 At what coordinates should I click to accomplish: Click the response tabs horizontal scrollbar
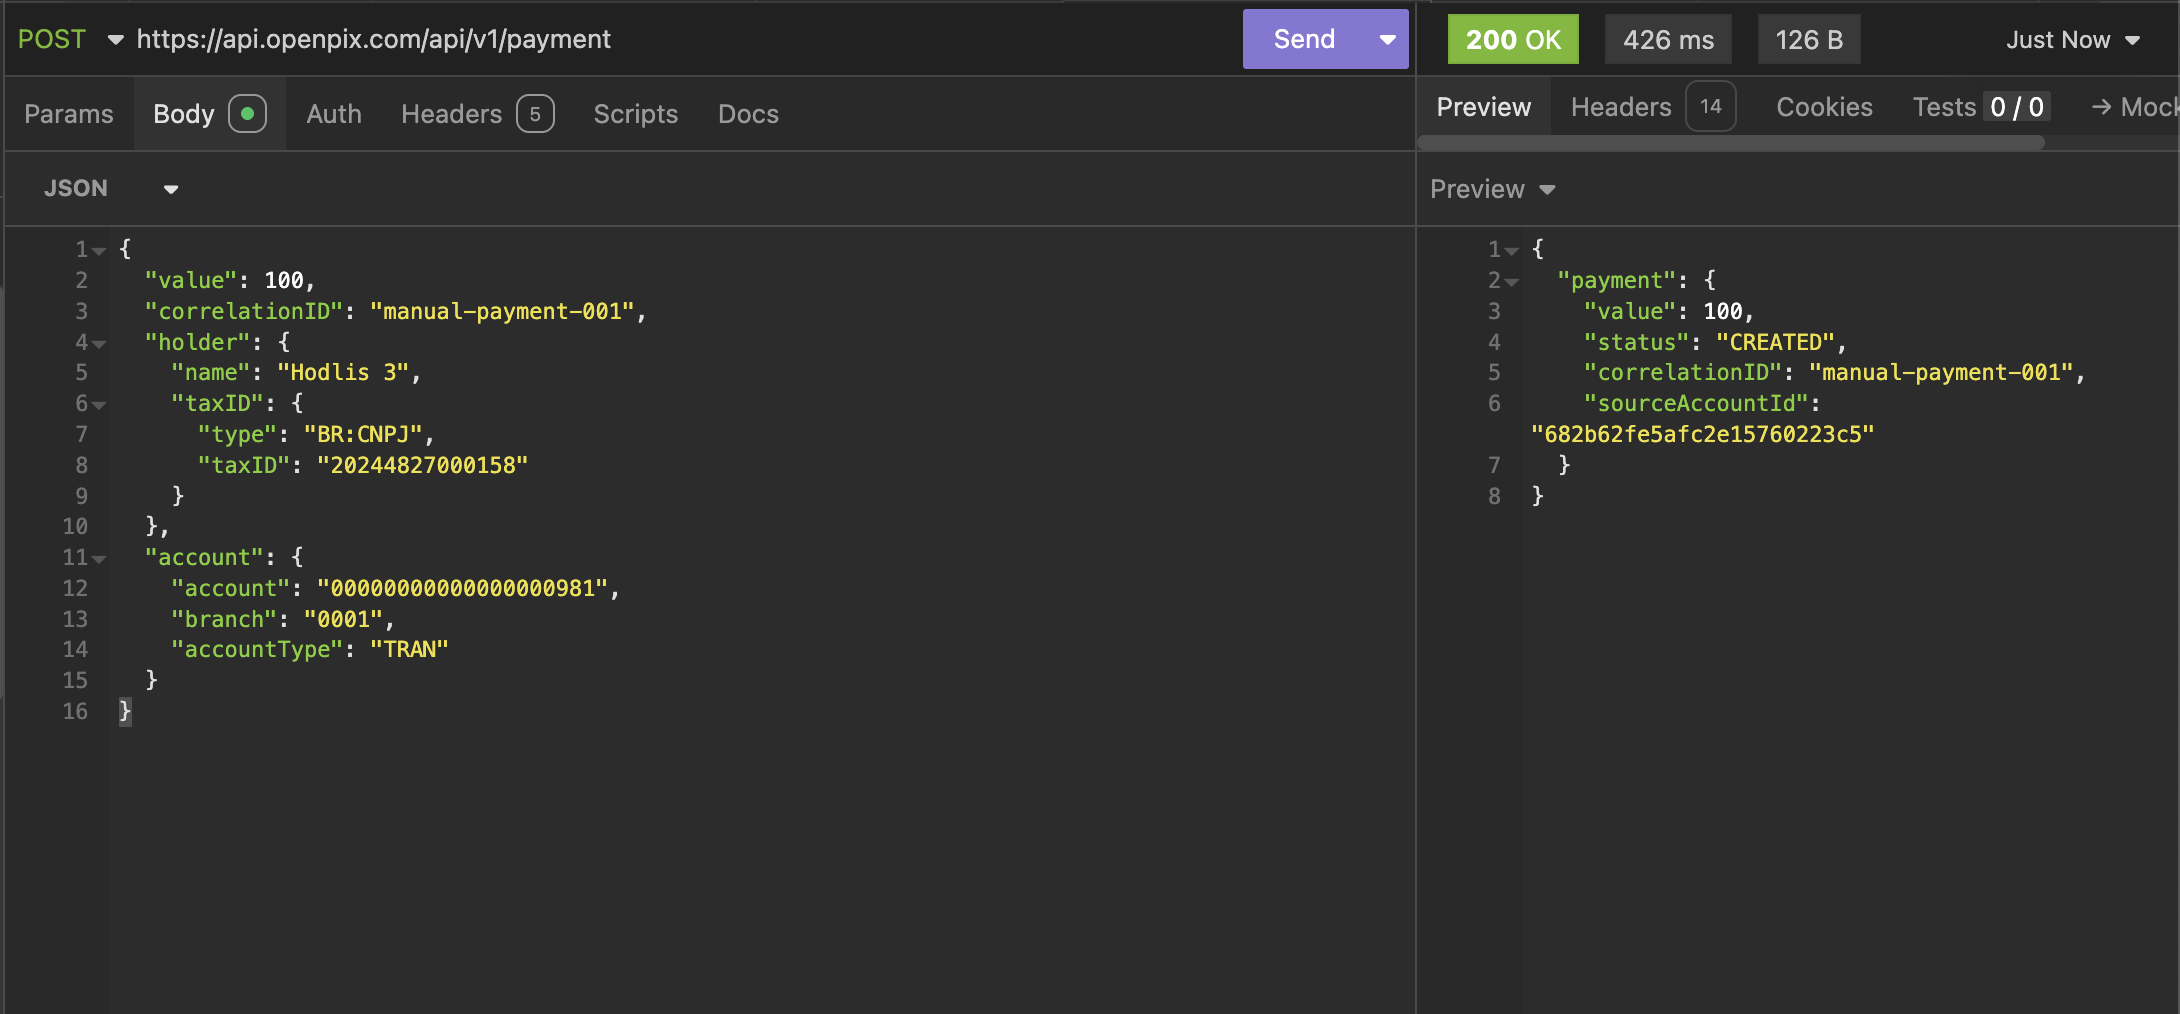click(x=1730, y=143)
